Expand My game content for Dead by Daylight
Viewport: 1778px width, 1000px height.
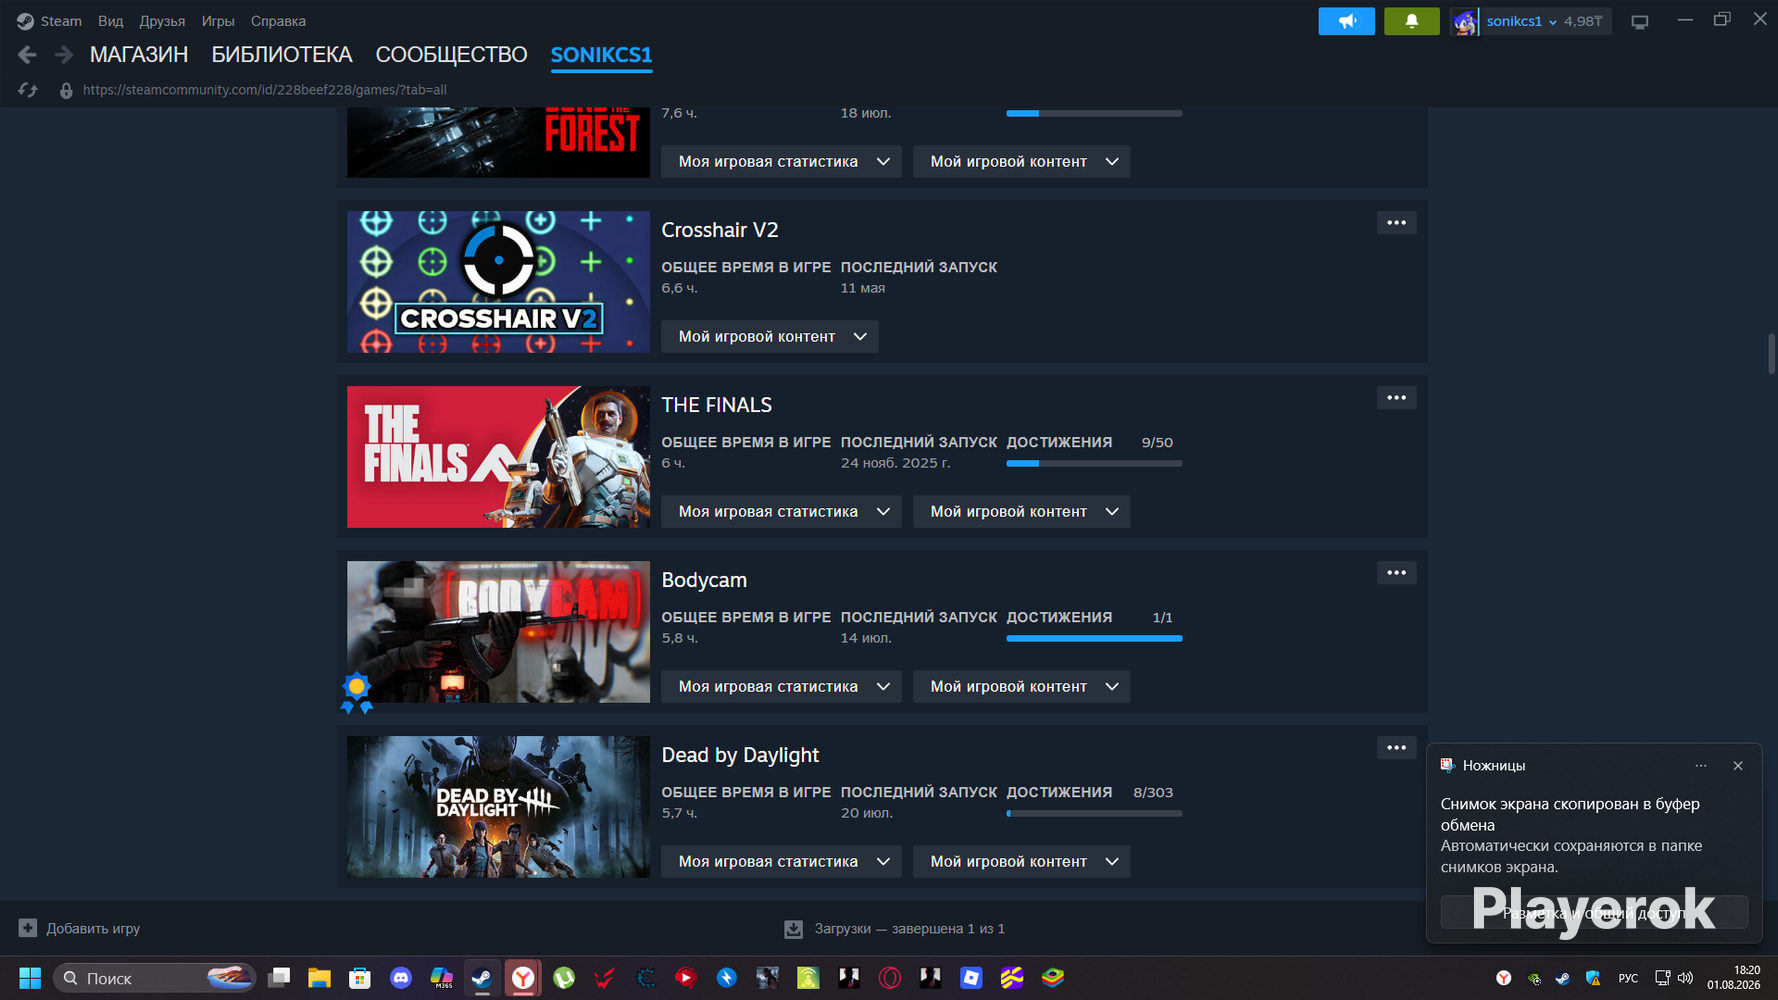[1022, 862]
